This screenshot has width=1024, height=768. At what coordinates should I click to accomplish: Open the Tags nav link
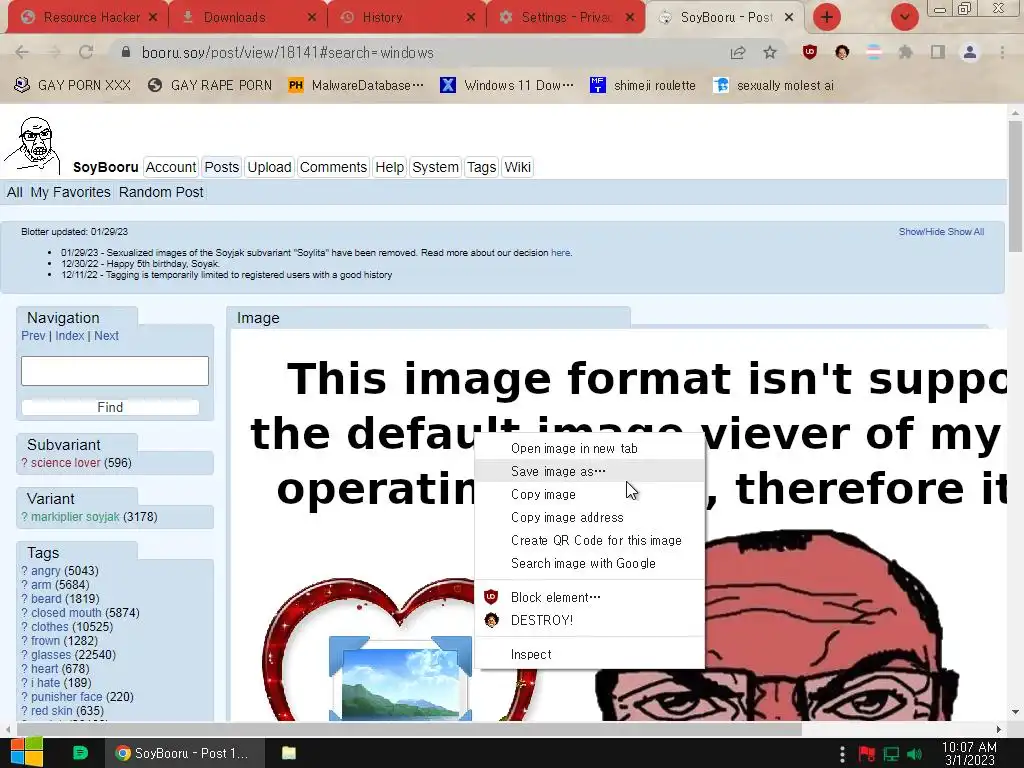click(481, 167)
